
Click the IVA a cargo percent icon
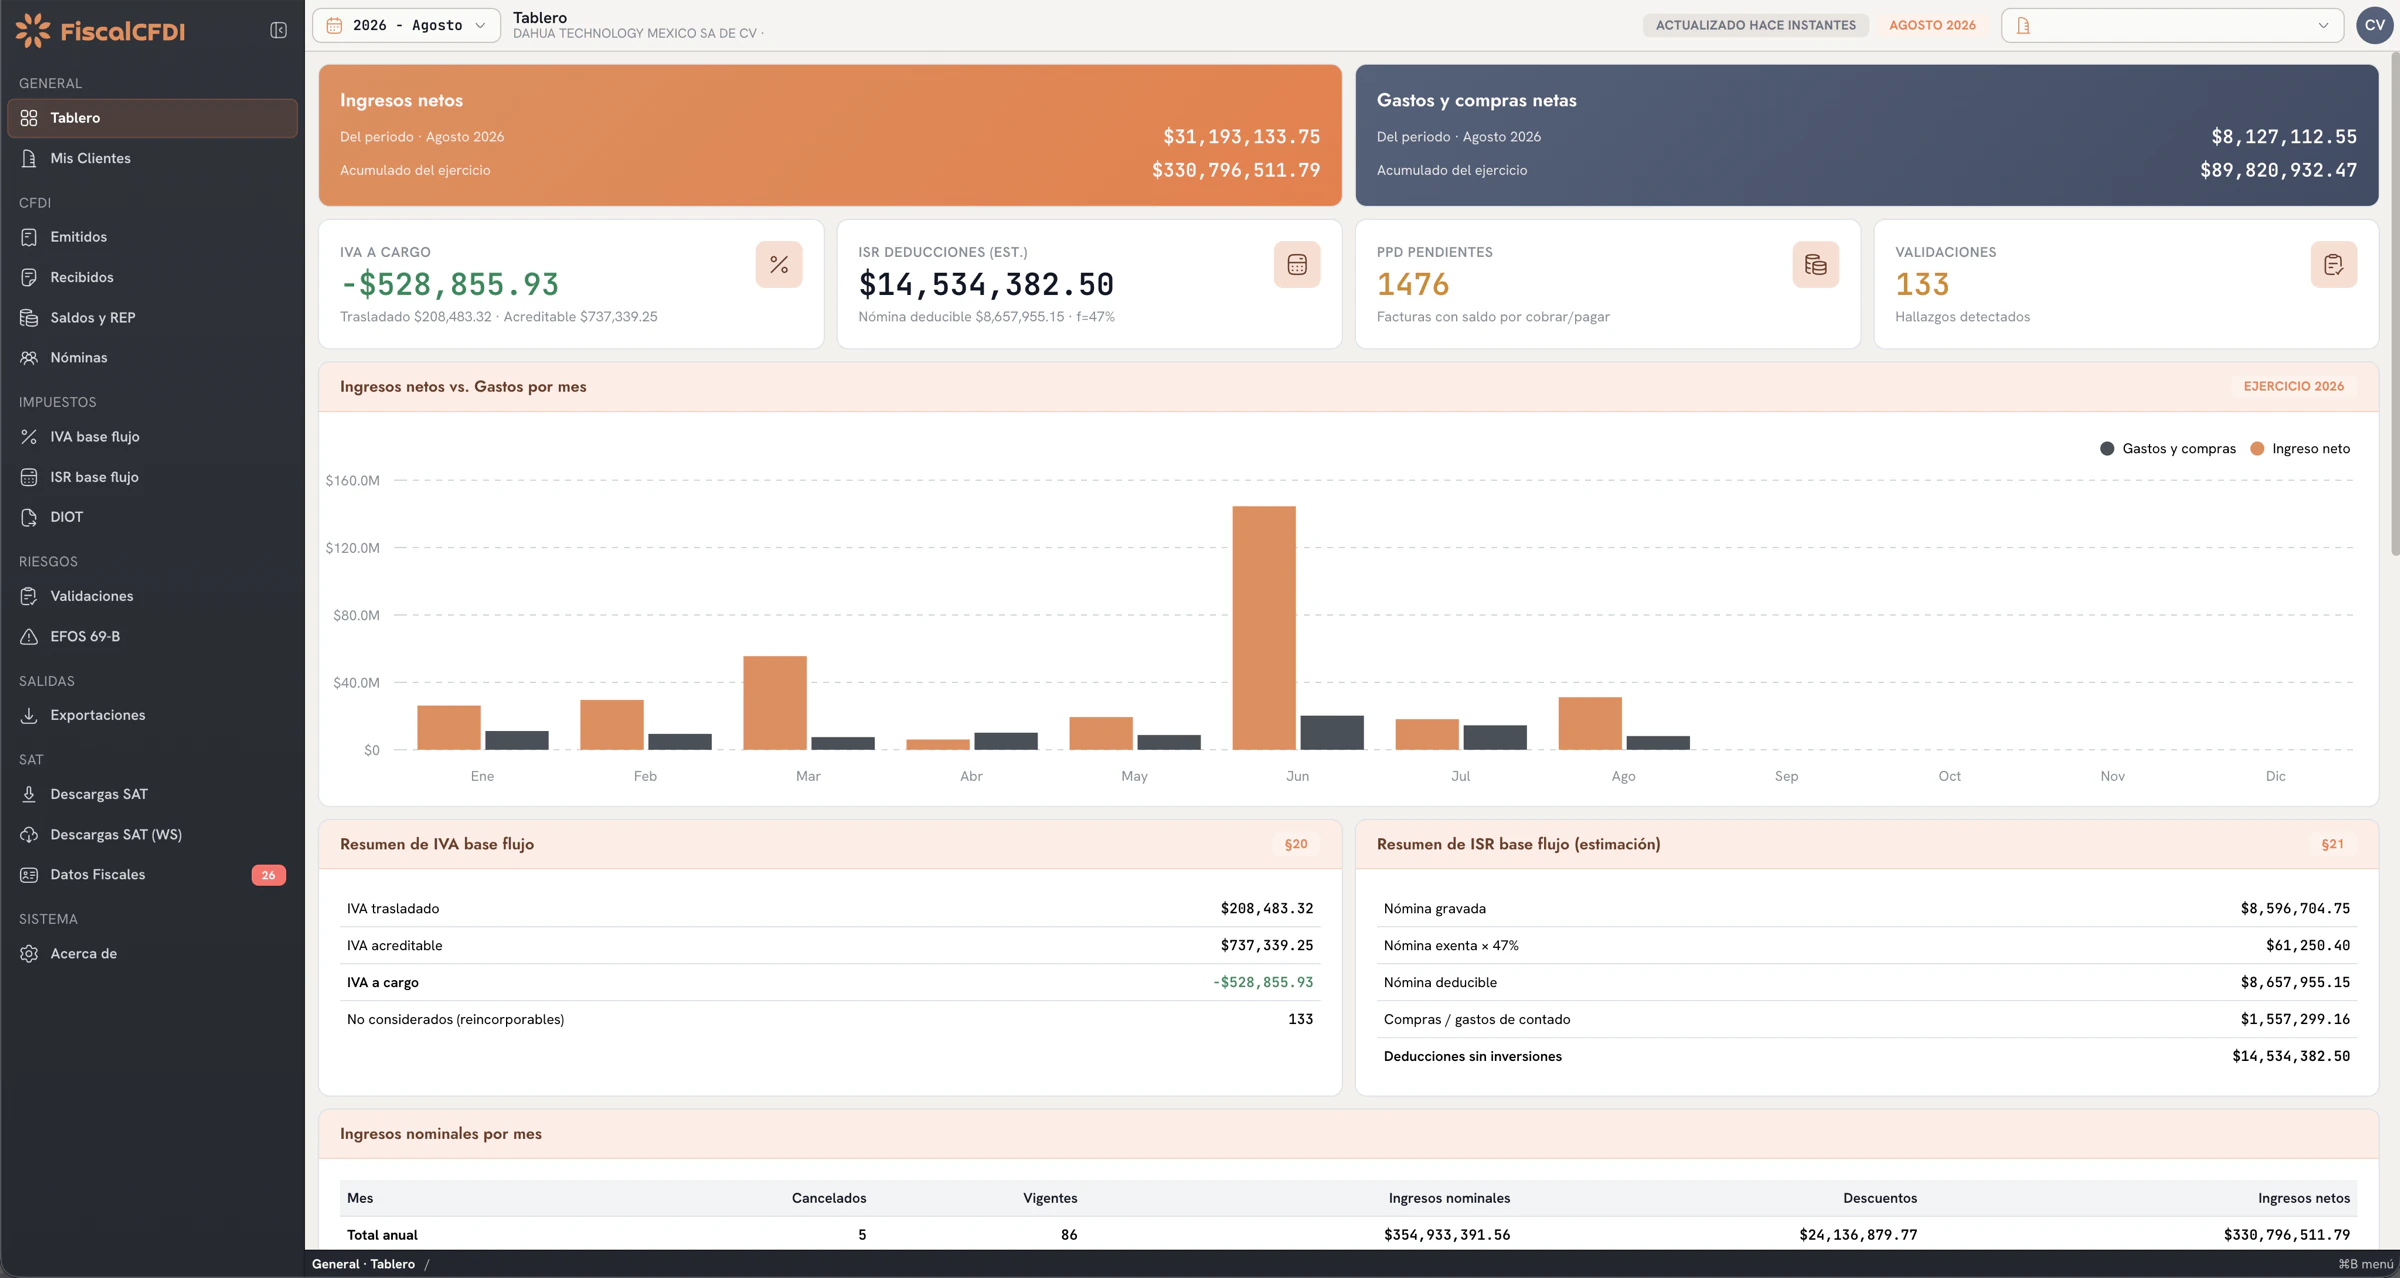pyautogui.click(x=778, y=265)
